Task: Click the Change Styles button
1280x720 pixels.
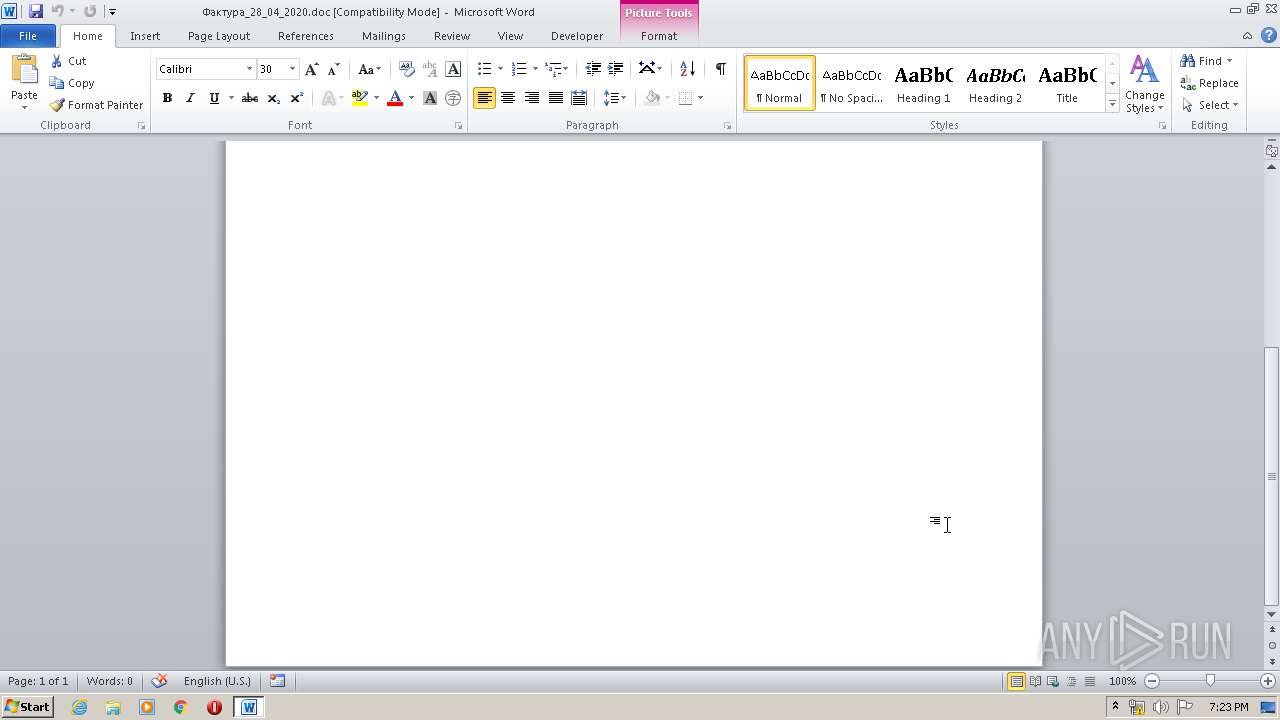Action: (x=1145, y=84)
